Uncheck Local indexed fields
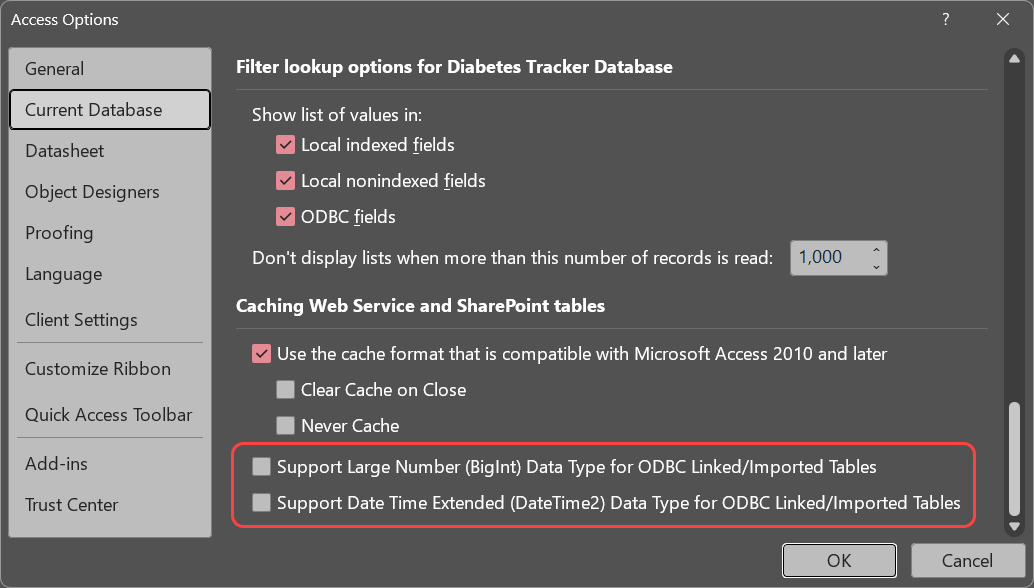Image resolution: width=1034 pixels, height=588 pixels. (x=286, y=145)
